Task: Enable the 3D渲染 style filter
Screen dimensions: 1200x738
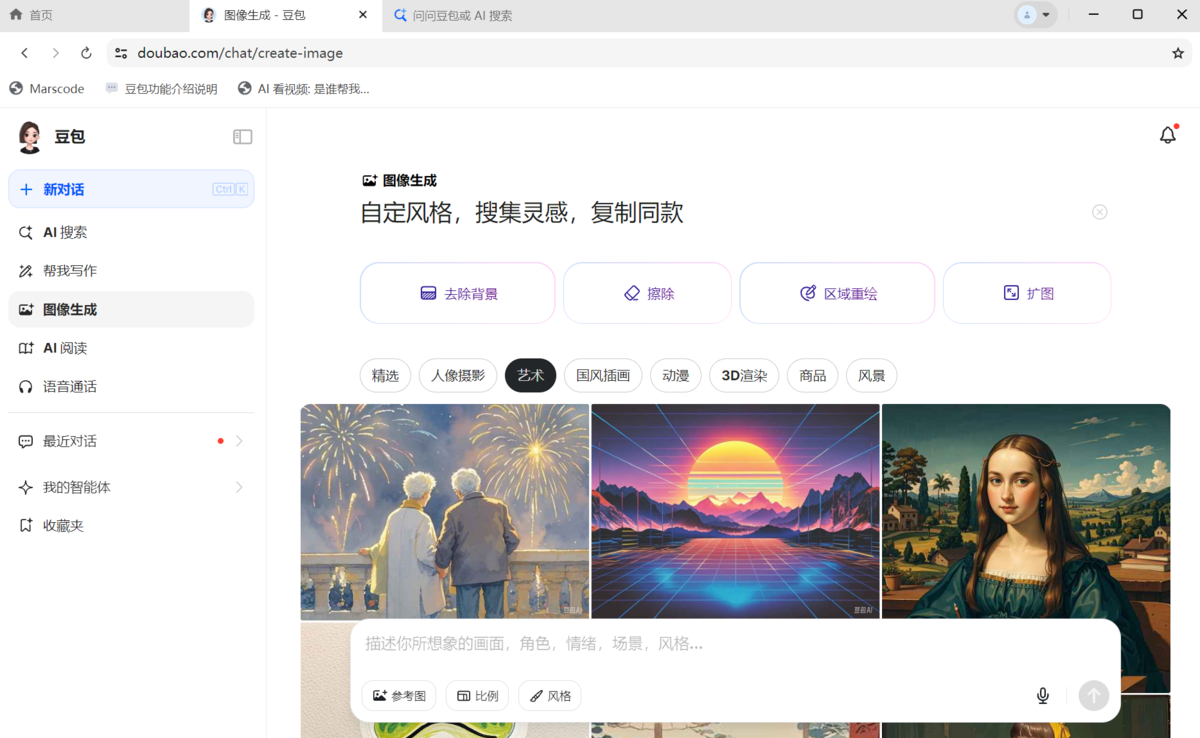Action: point(744,375)
